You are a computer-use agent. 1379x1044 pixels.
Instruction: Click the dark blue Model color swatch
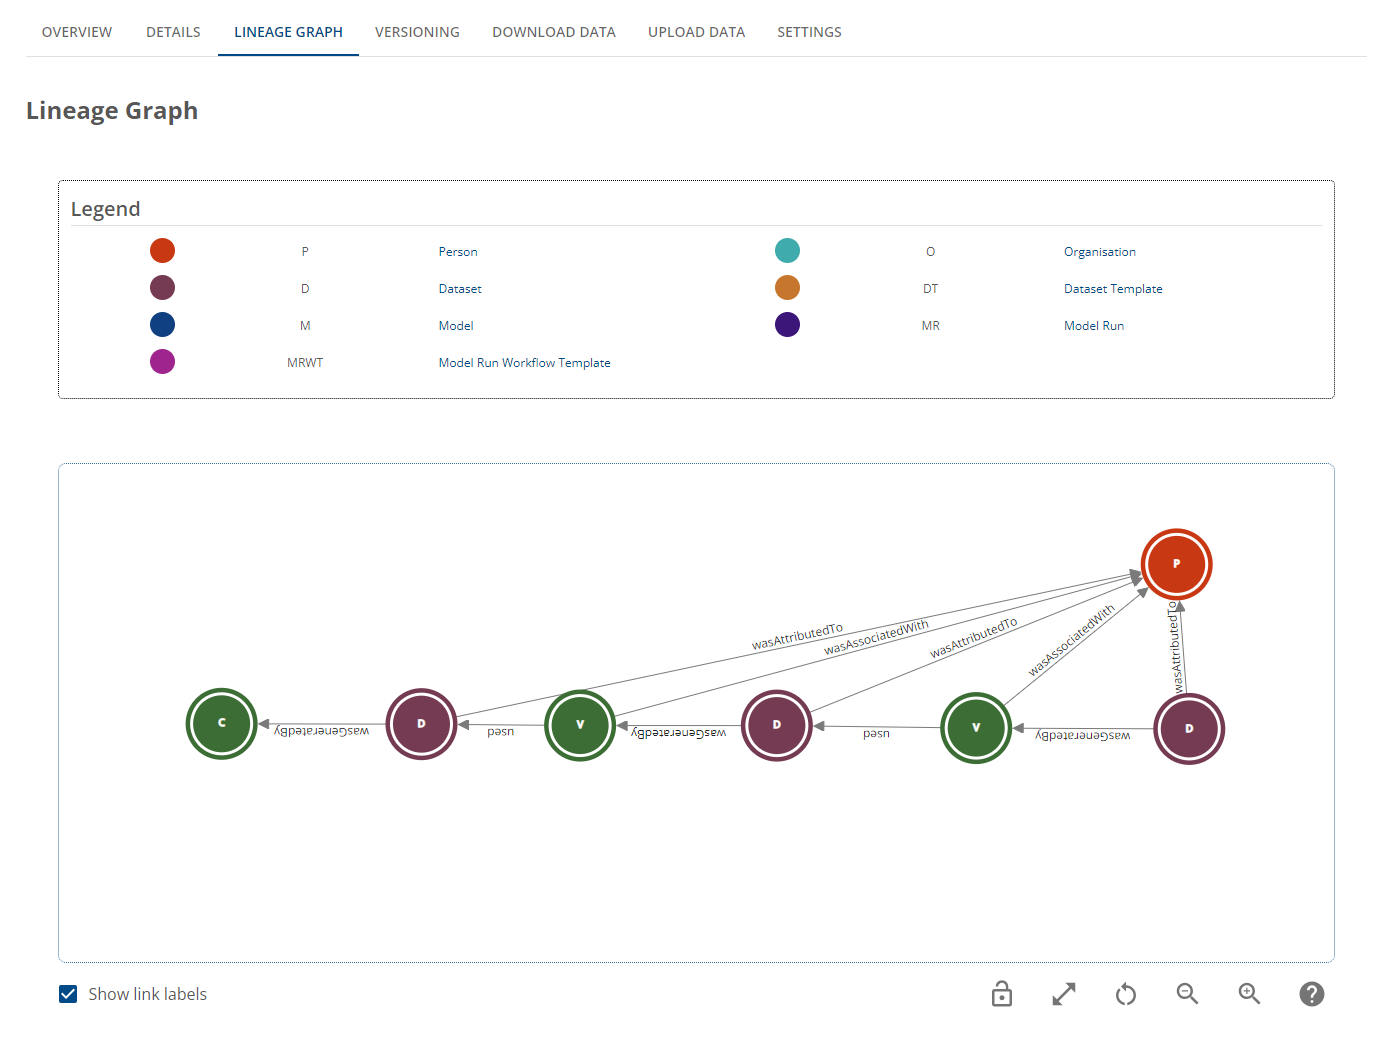[162, 325]
